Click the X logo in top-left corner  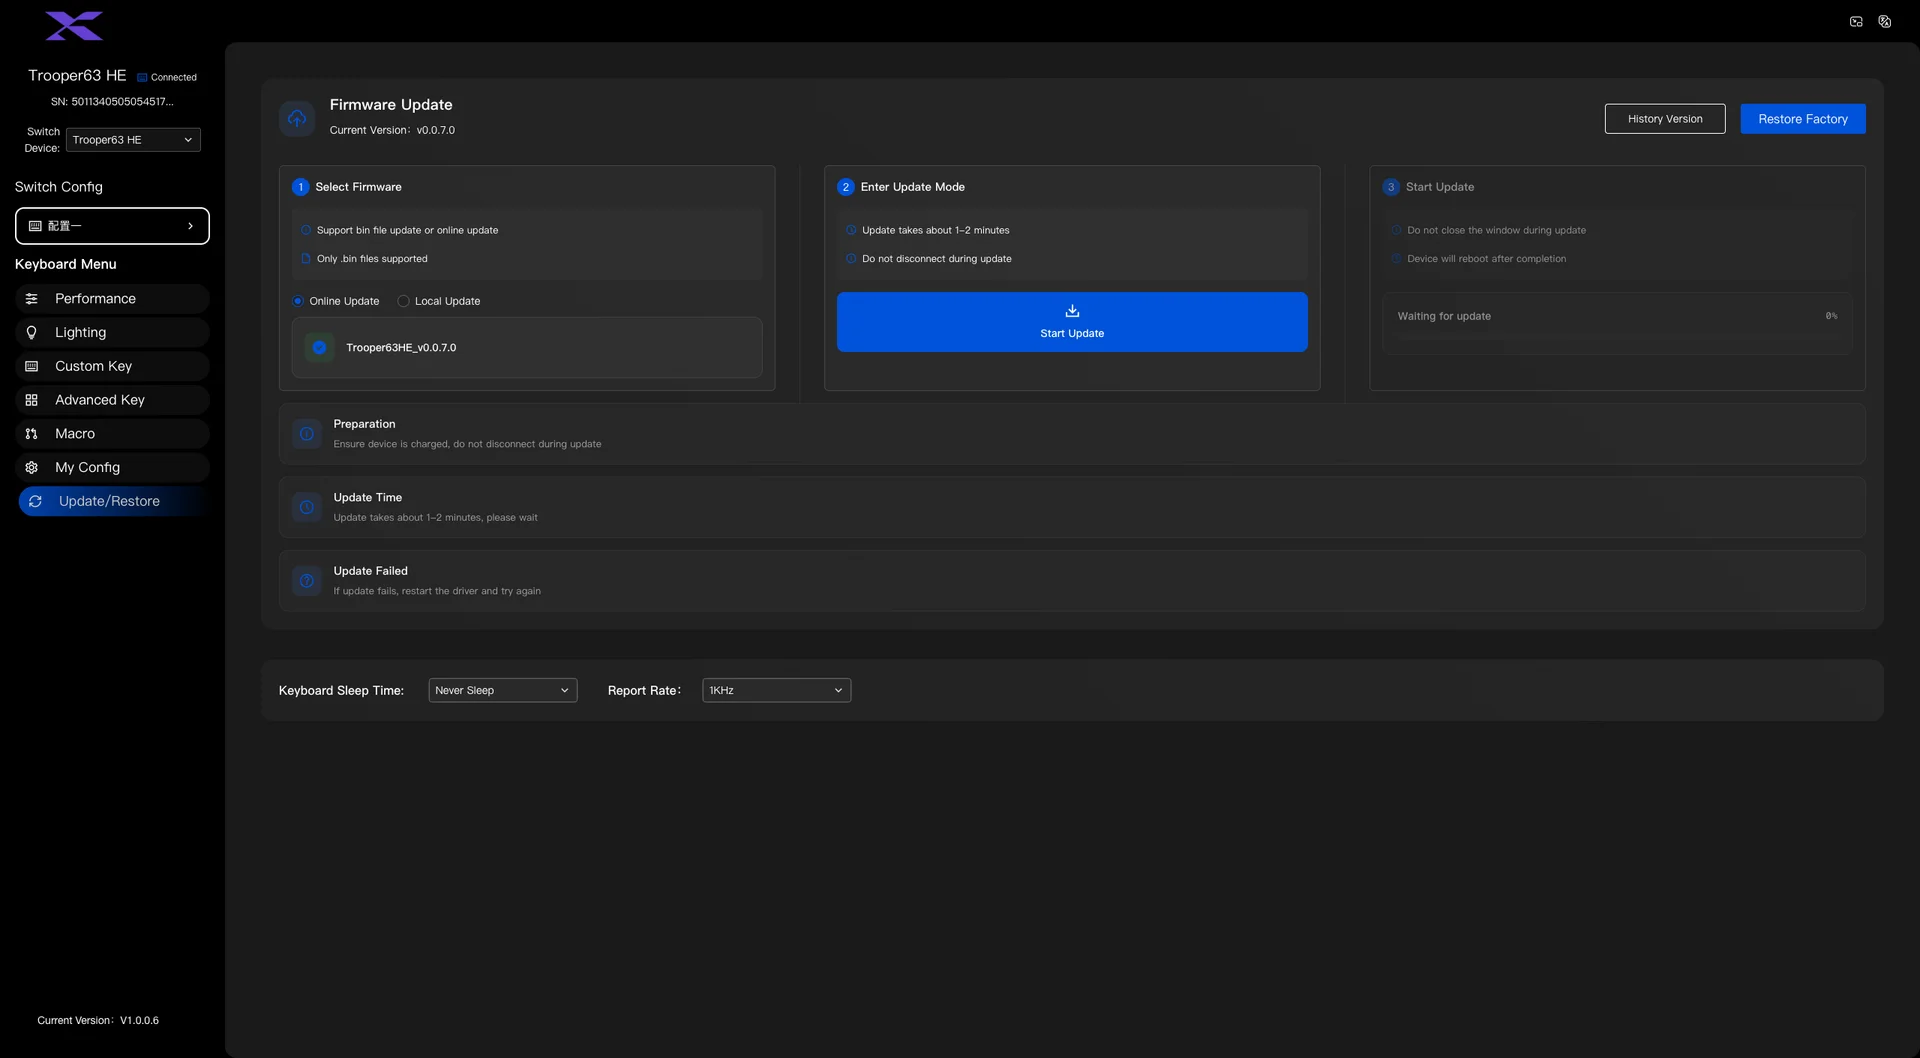pyautogui.click(x=74, y=26)
